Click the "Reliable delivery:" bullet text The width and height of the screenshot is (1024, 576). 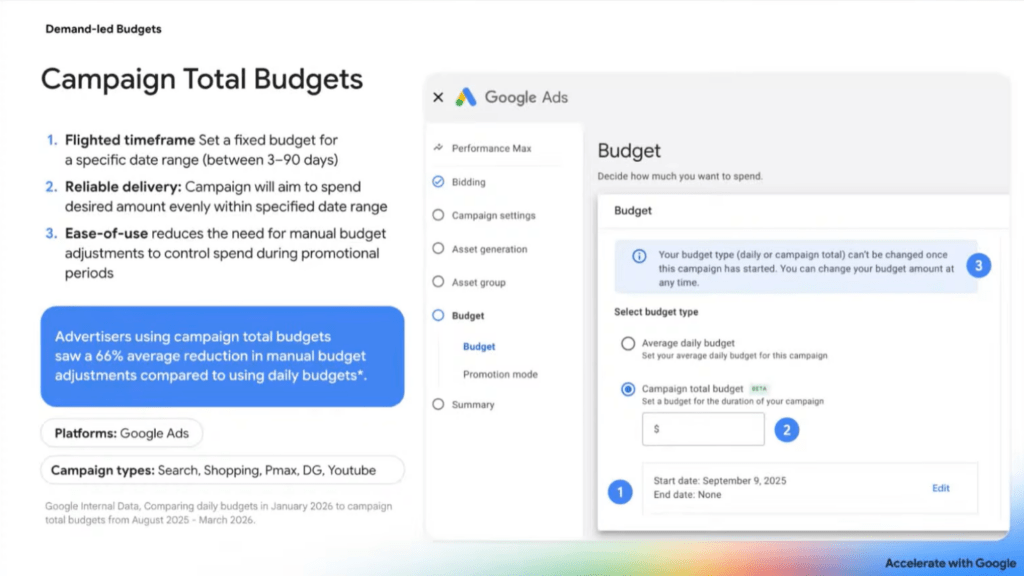123,187
